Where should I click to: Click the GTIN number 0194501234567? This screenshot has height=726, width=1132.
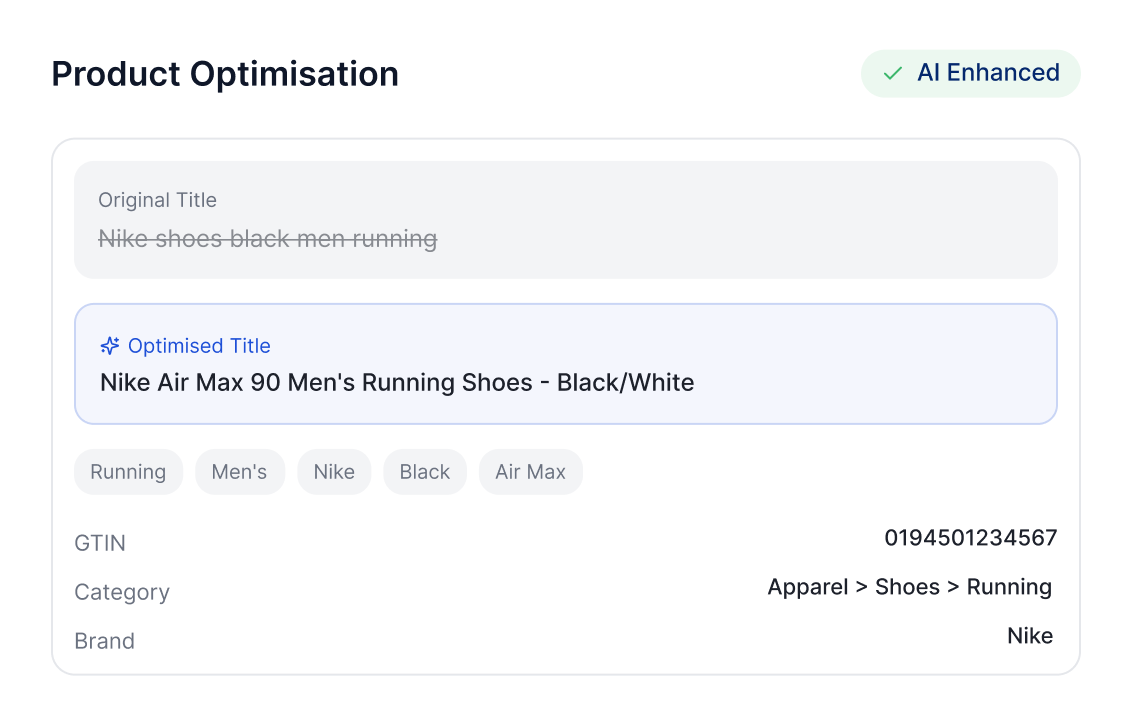[970, 538]
